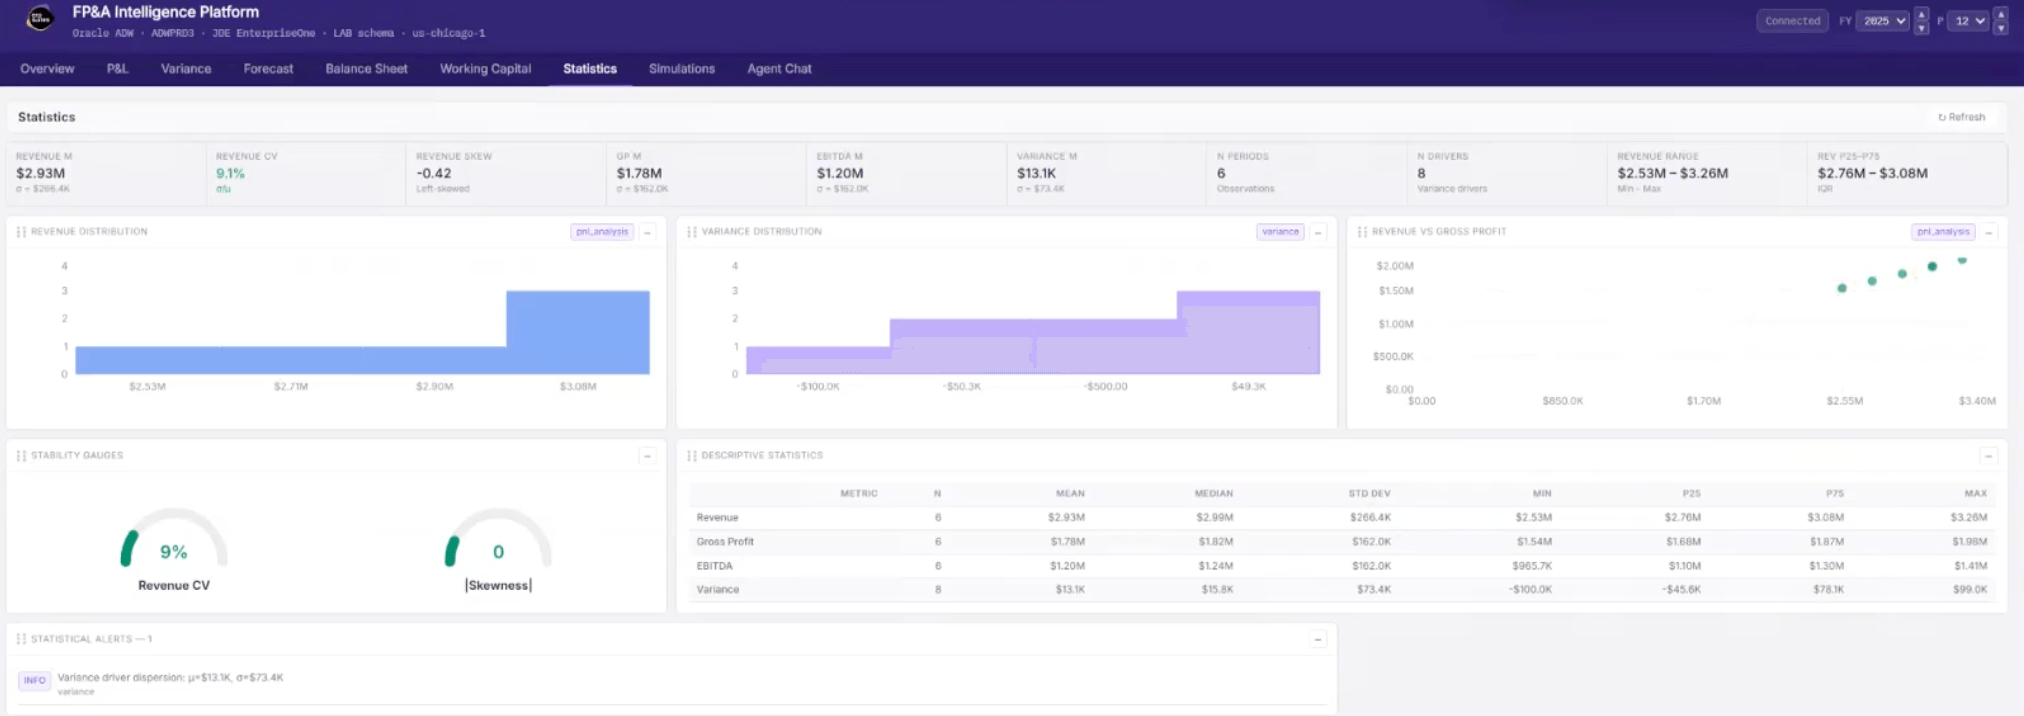Image resolution: width=2024 pixels, height=716 pixels.
Task: Click the Variance Distribution panel drag handle
Action: click(x=691, y=232)
